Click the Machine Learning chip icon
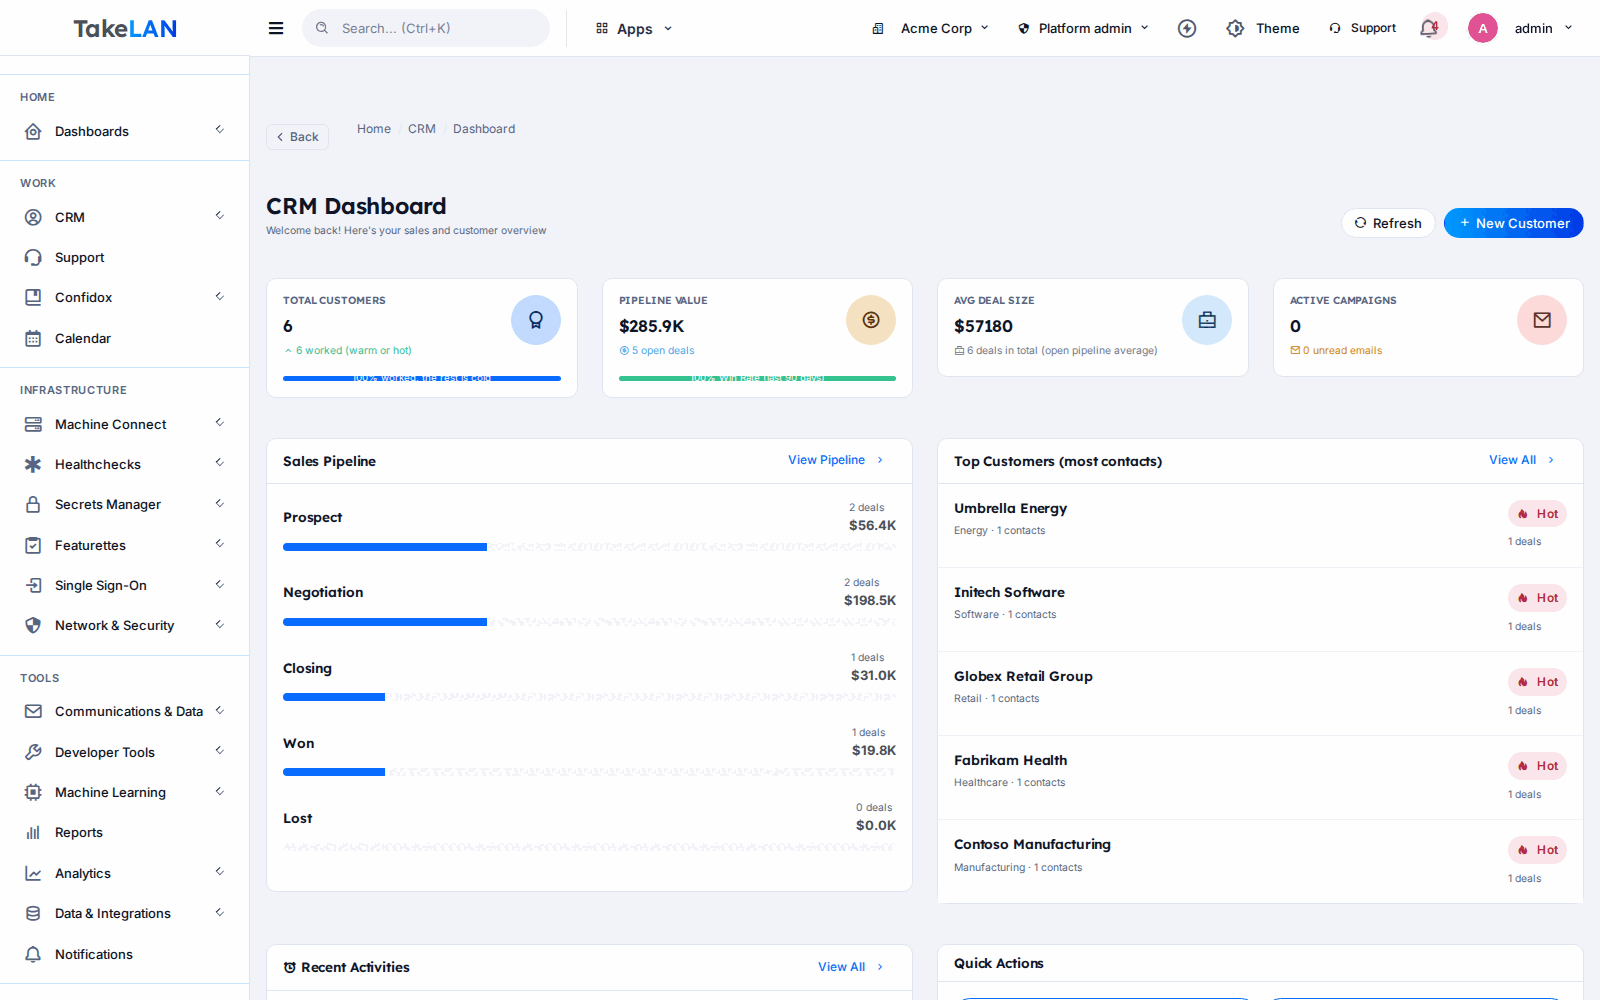 pyautogui.click(x=33, y=792)
